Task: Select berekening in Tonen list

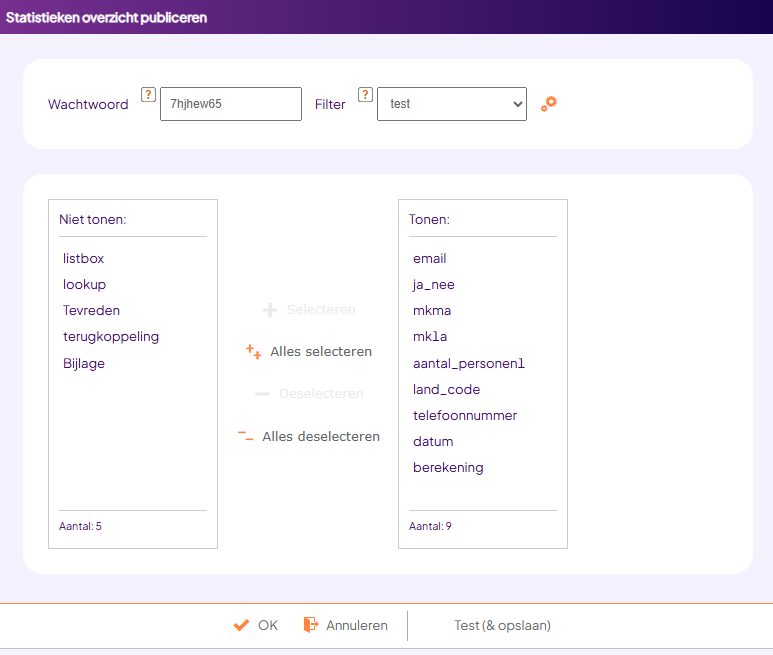Action: [448, 467]
